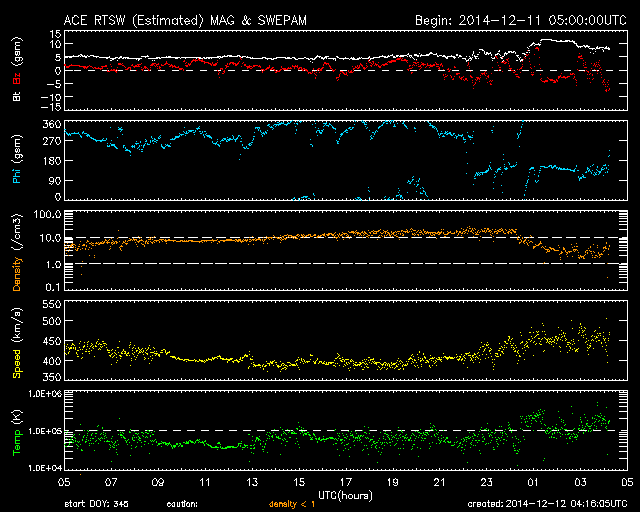This screenshot has height=512, width=640.
Task: Click the 'Begin: 2014-12-11 05:00:00UTC' label
Action: (x=521, y=20)
